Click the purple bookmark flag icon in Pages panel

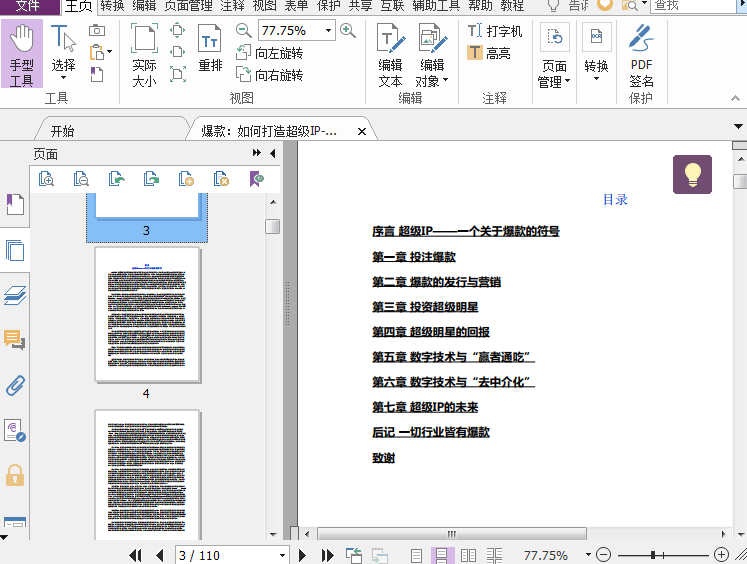[x=256, y=179]
